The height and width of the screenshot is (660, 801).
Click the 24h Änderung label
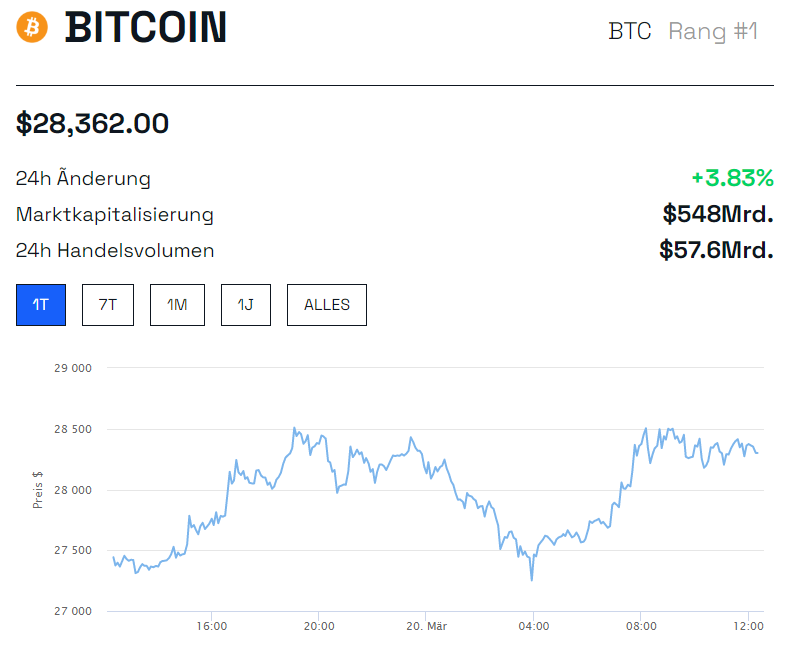(83, 179)
